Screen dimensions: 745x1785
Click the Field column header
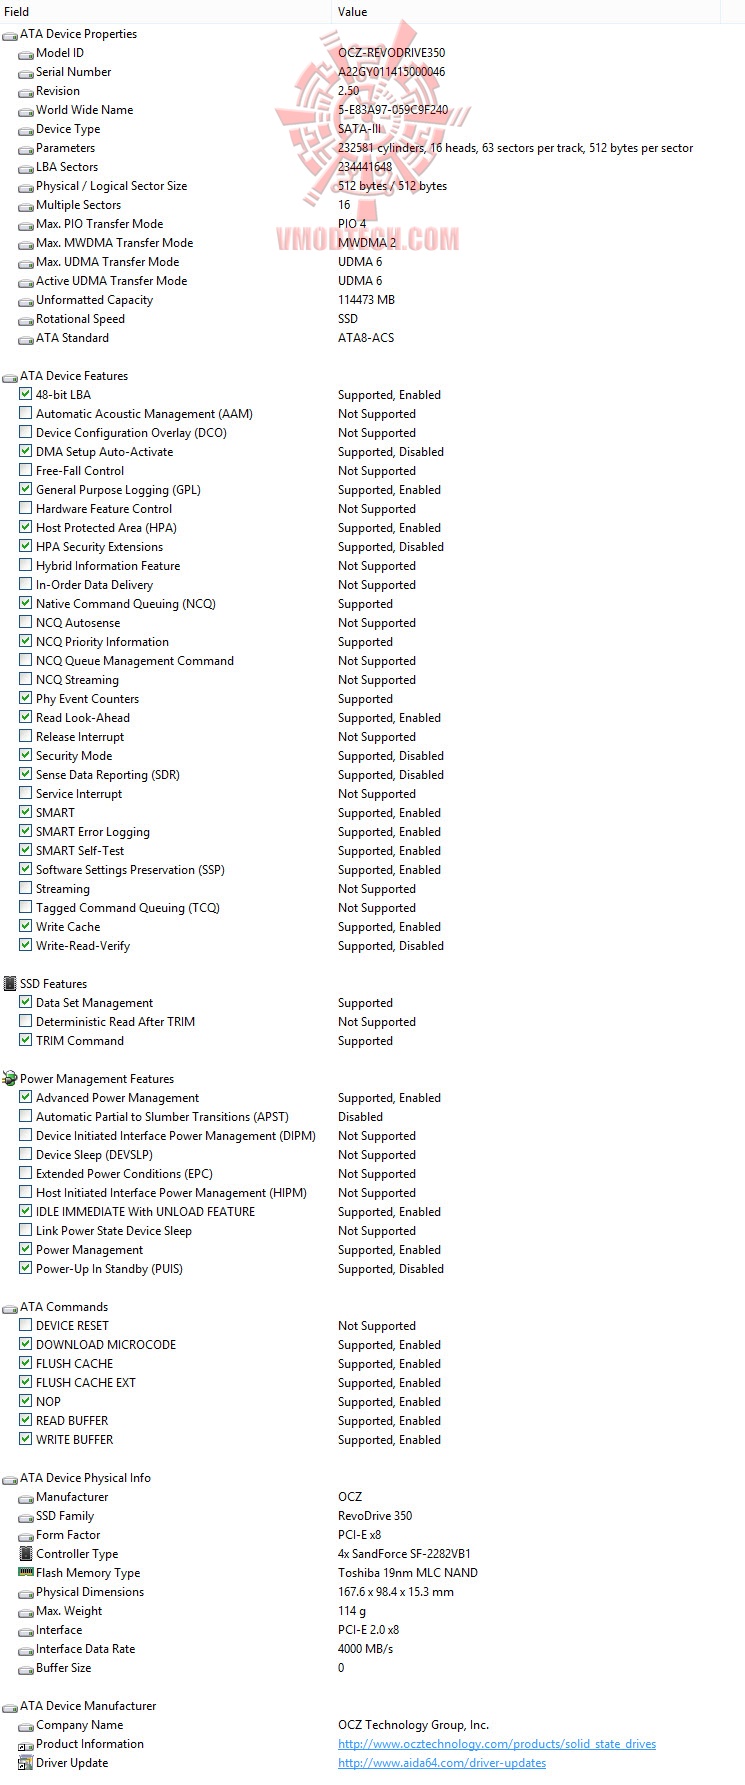[165, 12]
